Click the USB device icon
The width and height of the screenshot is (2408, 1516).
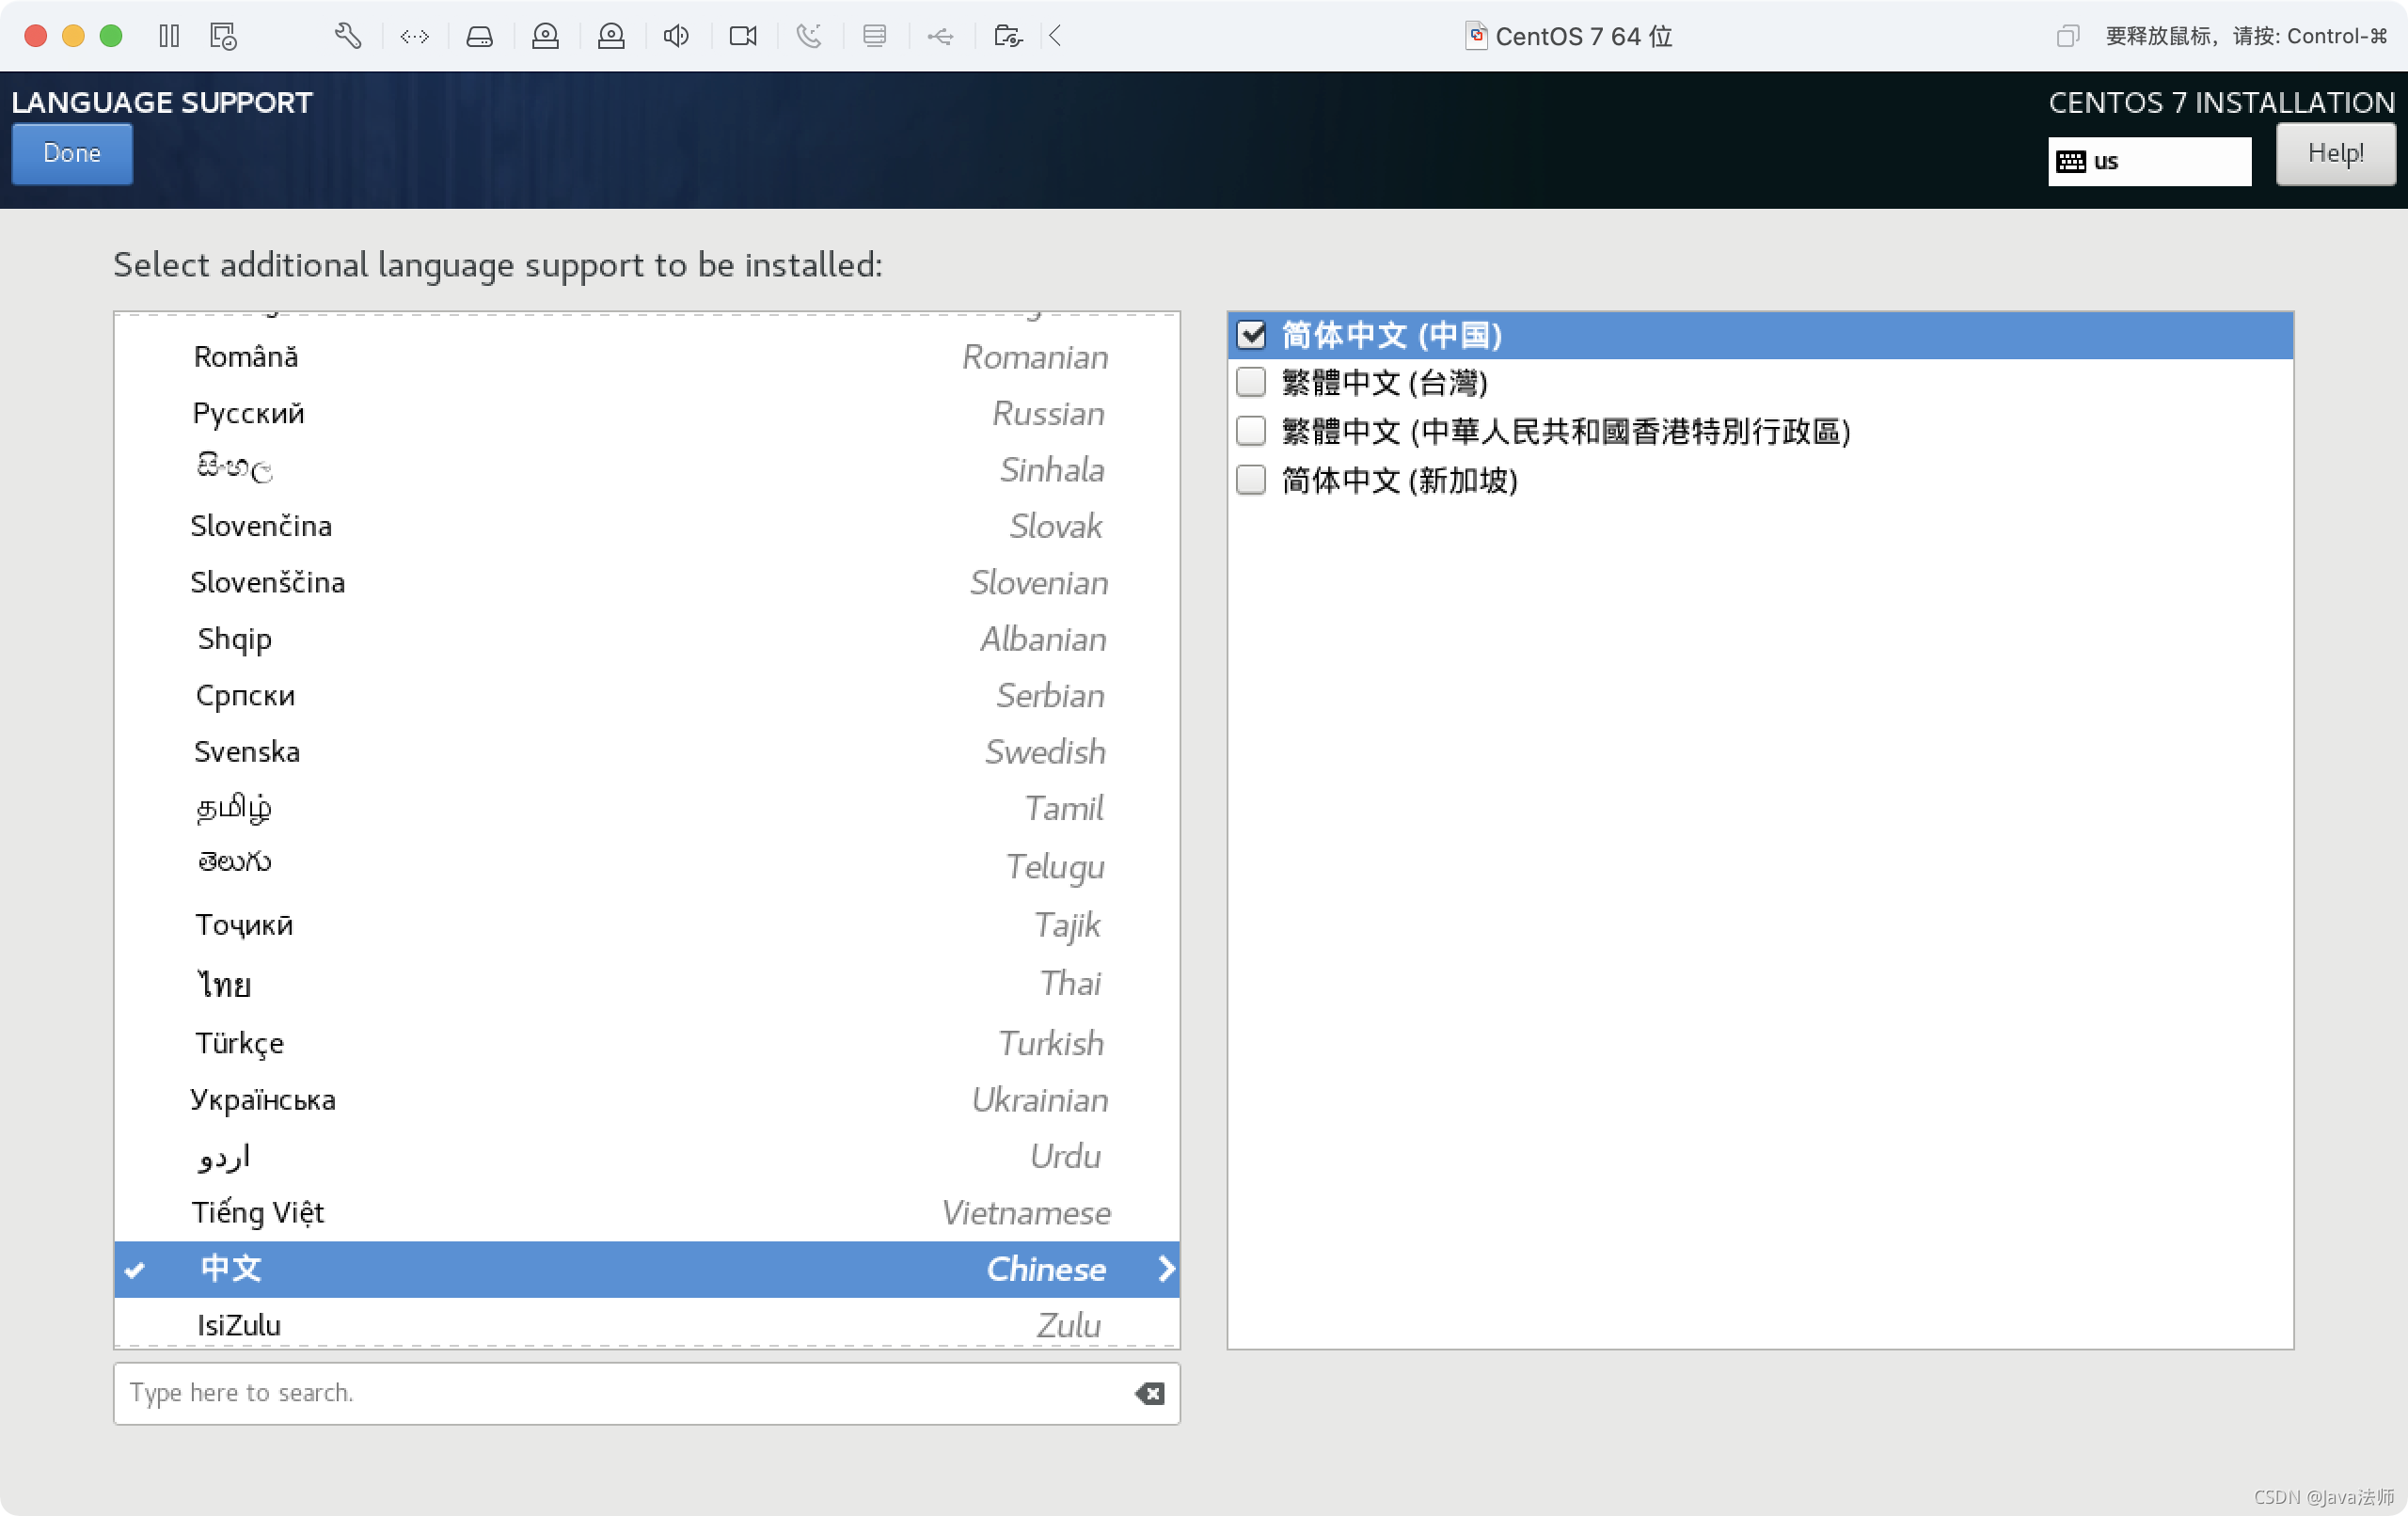[x=940, y=37]
